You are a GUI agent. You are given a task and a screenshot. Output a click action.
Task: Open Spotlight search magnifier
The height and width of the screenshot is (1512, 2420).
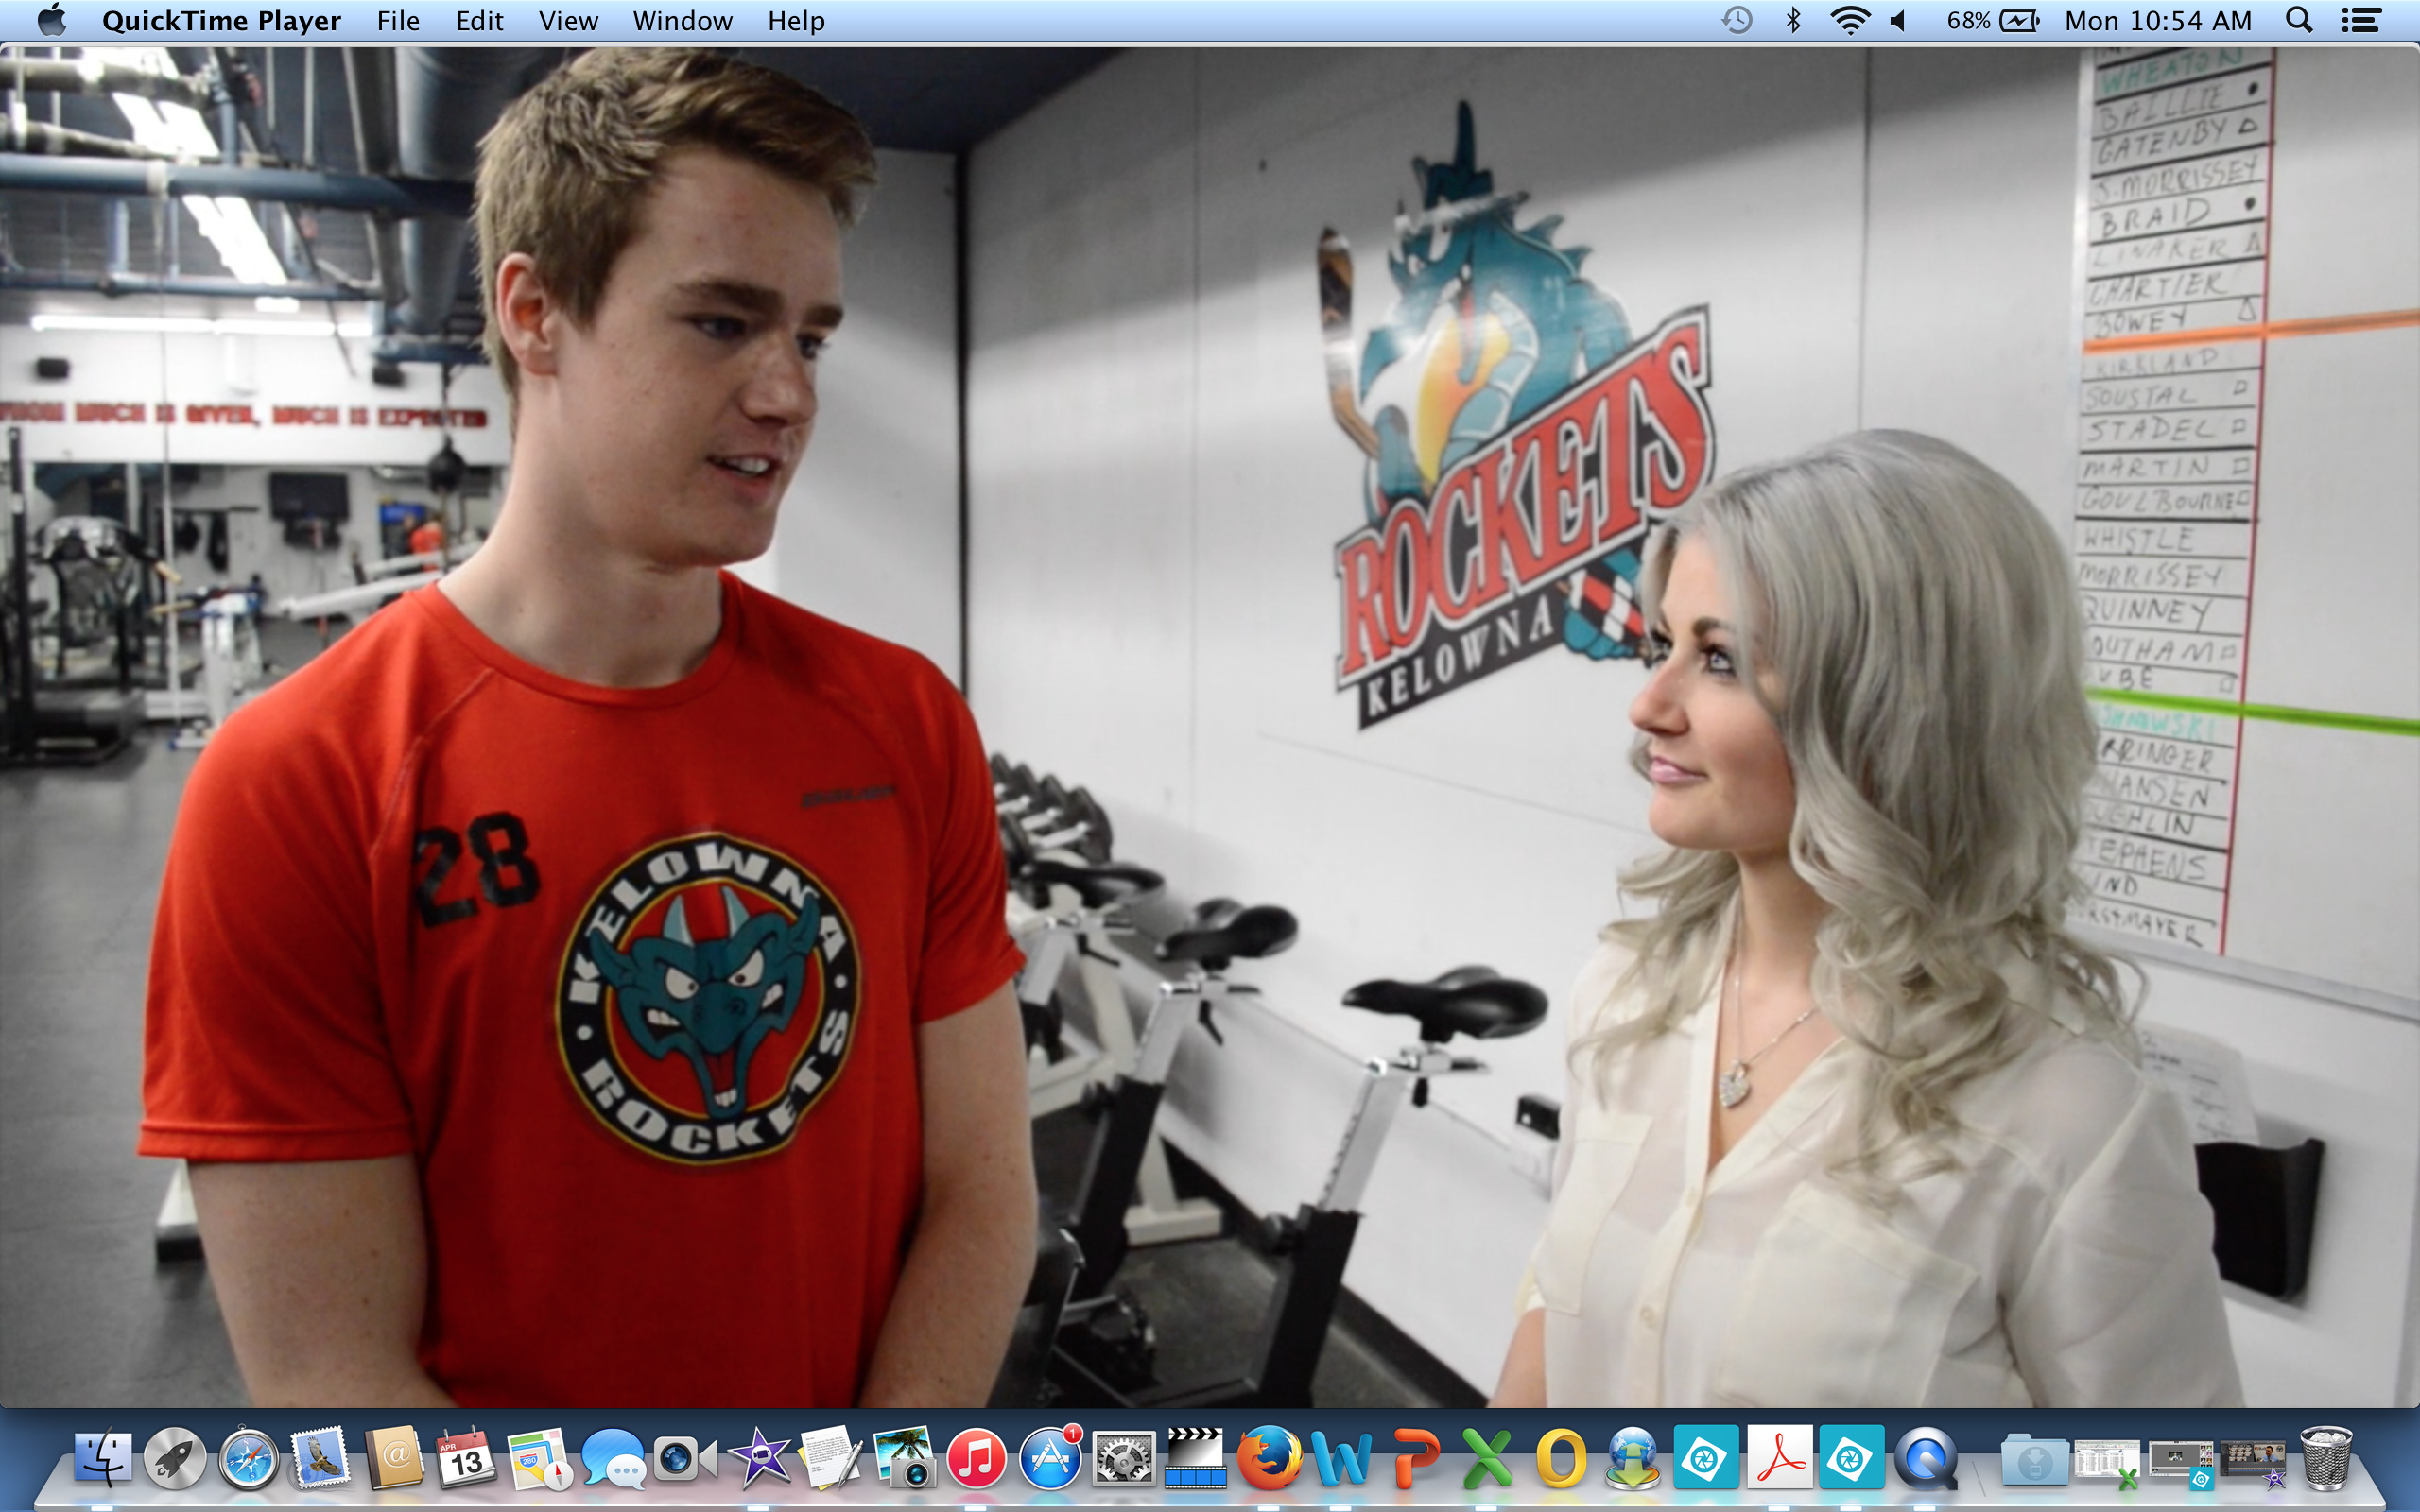pyautogui.click(x=2299, y=21)
